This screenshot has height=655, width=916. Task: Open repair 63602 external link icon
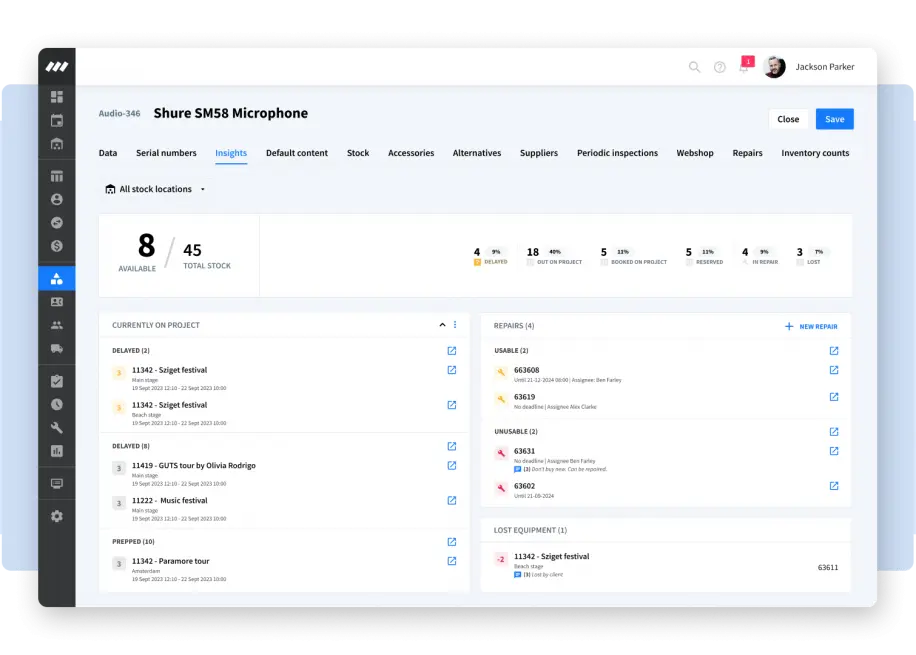pos(834,486)
